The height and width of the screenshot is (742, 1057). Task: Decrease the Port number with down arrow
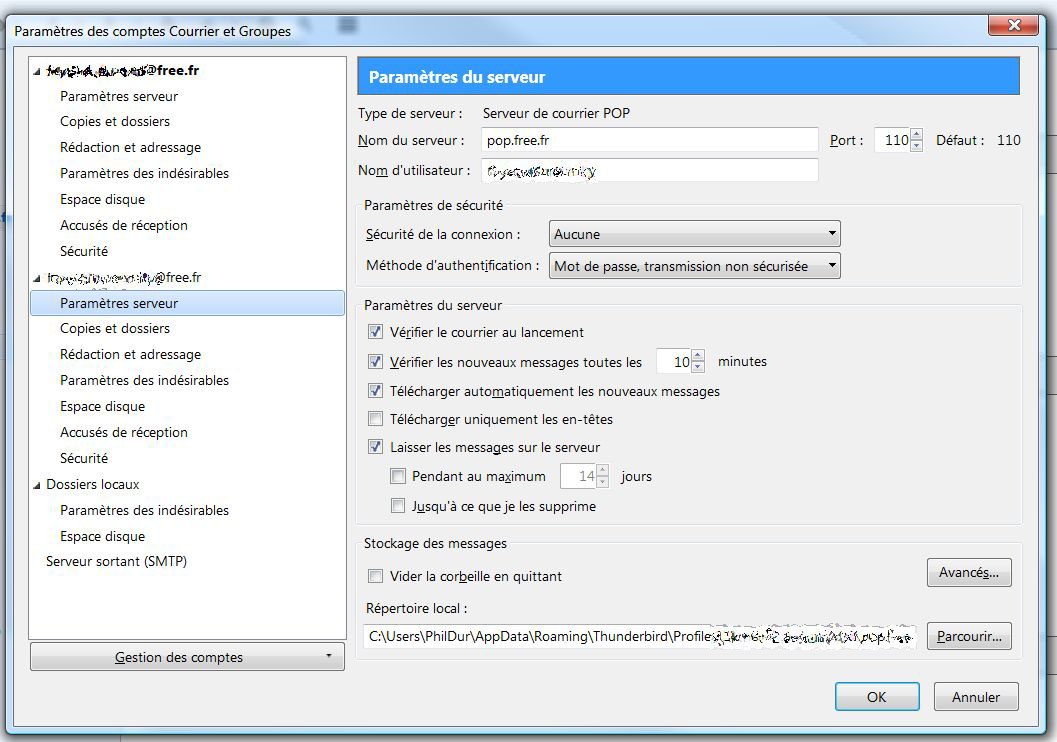(x=916, y=146)
